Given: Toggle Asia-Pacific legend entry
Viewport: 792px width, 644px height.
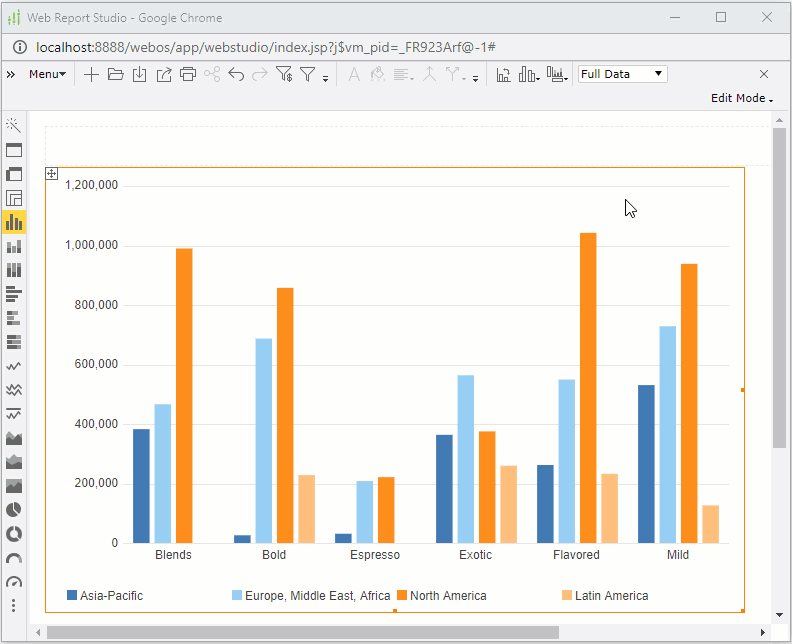Looking at the screenshot, I should 111,596.
